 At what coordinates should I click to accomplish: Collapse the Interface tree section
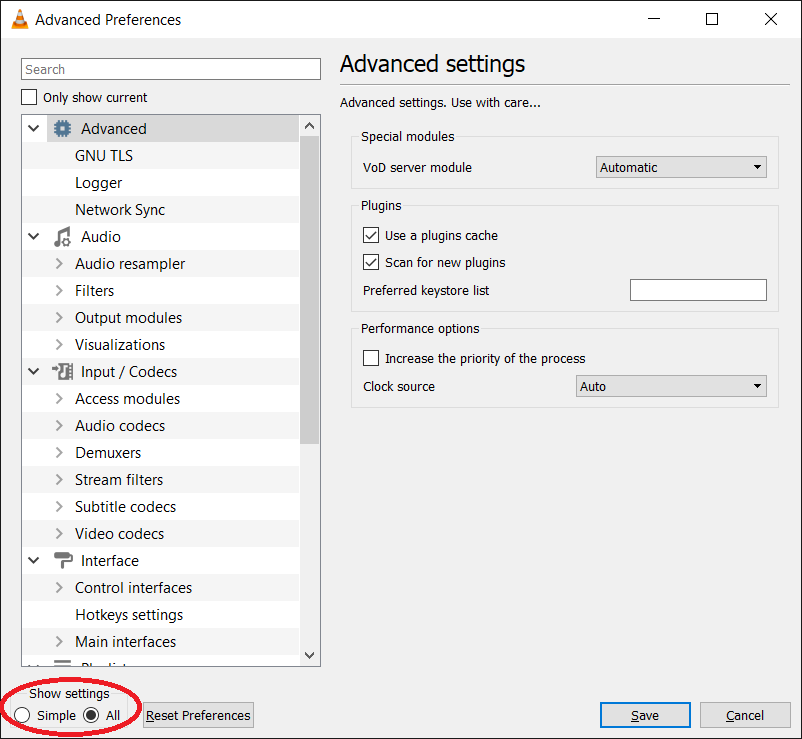[x=34, y=561]
